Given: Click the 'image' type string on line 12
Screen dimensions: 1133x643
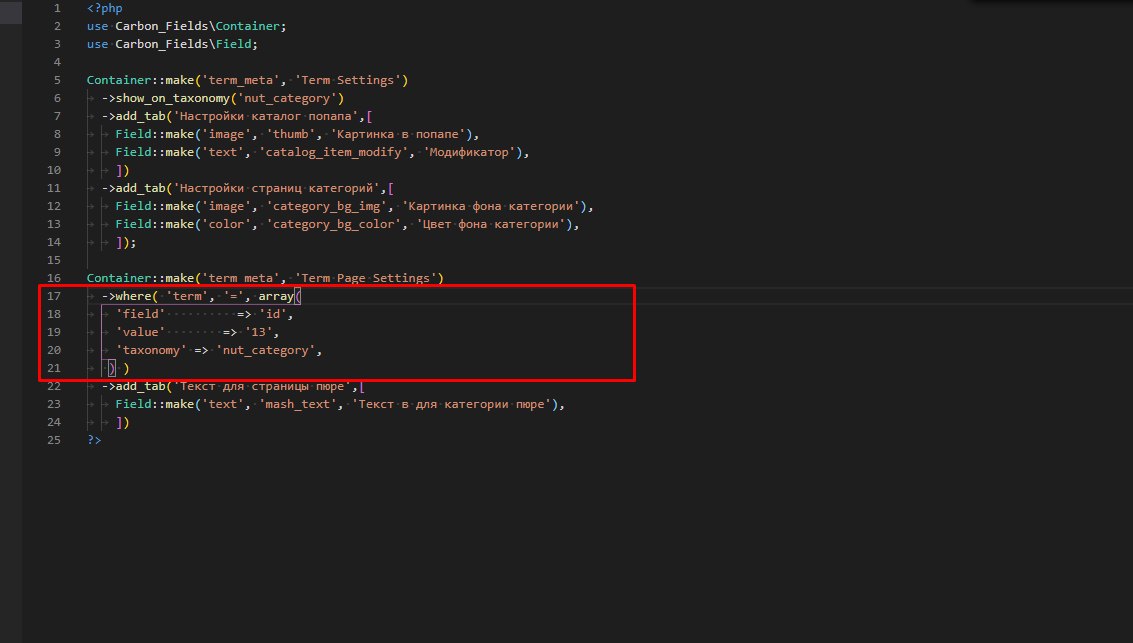Looking at the screenshot, I should pos(226,207).
